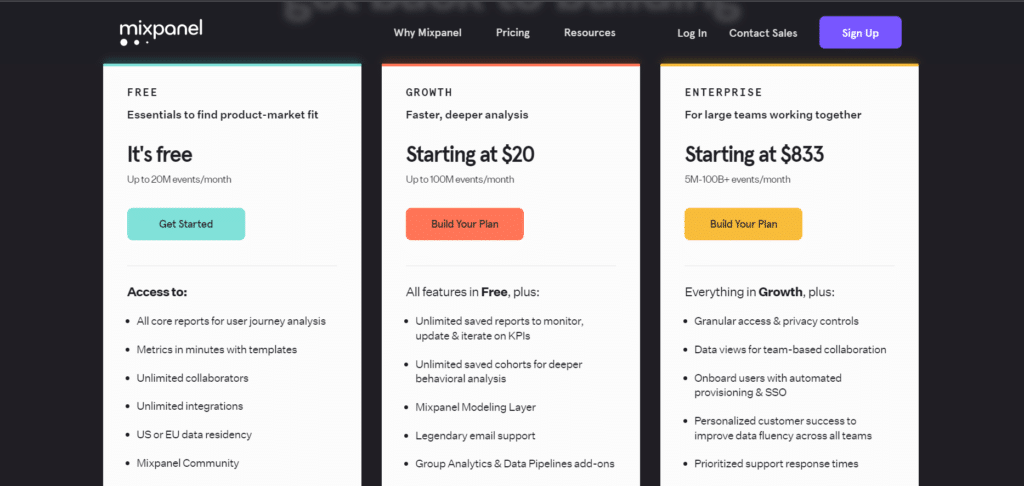Select the FREE plan heading
This screenshot has width=1024, height=486.
(x=142, y=92)
